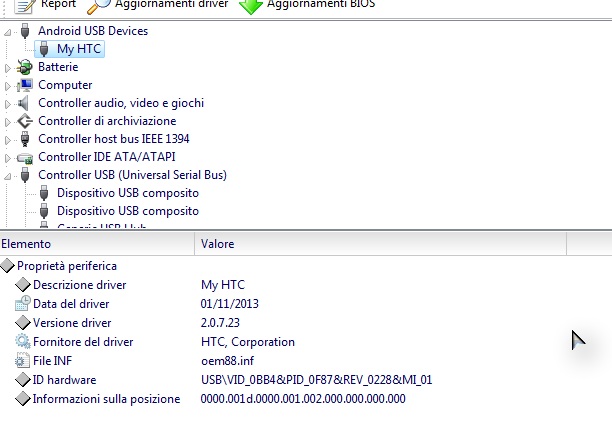This screenshot has height=422, width=612.
Task: Click the Computer category icon
Action: point(25,85)
